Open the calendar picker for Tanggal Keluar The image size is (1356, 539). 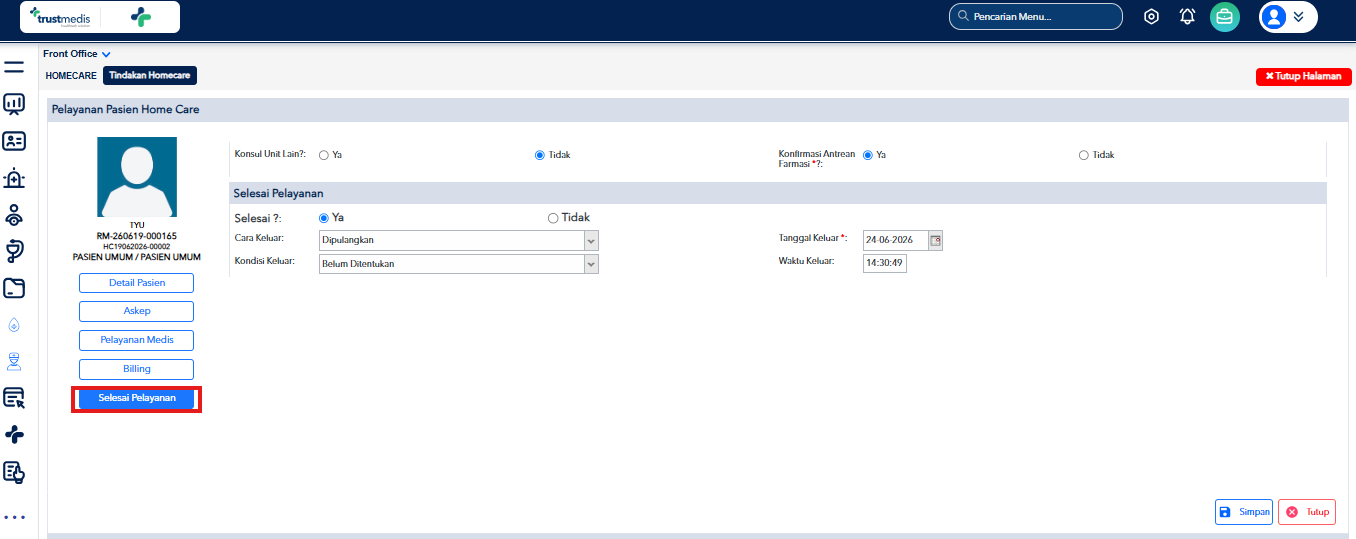pyautogui.click(x=936, y=240)
